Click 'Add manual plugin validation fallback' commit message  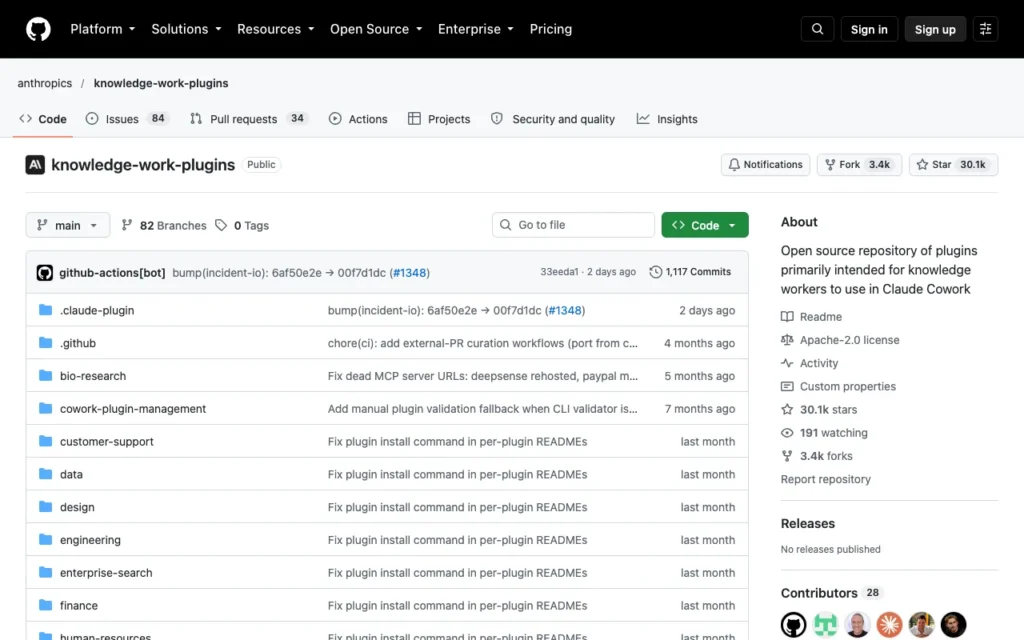pos(483,409)
